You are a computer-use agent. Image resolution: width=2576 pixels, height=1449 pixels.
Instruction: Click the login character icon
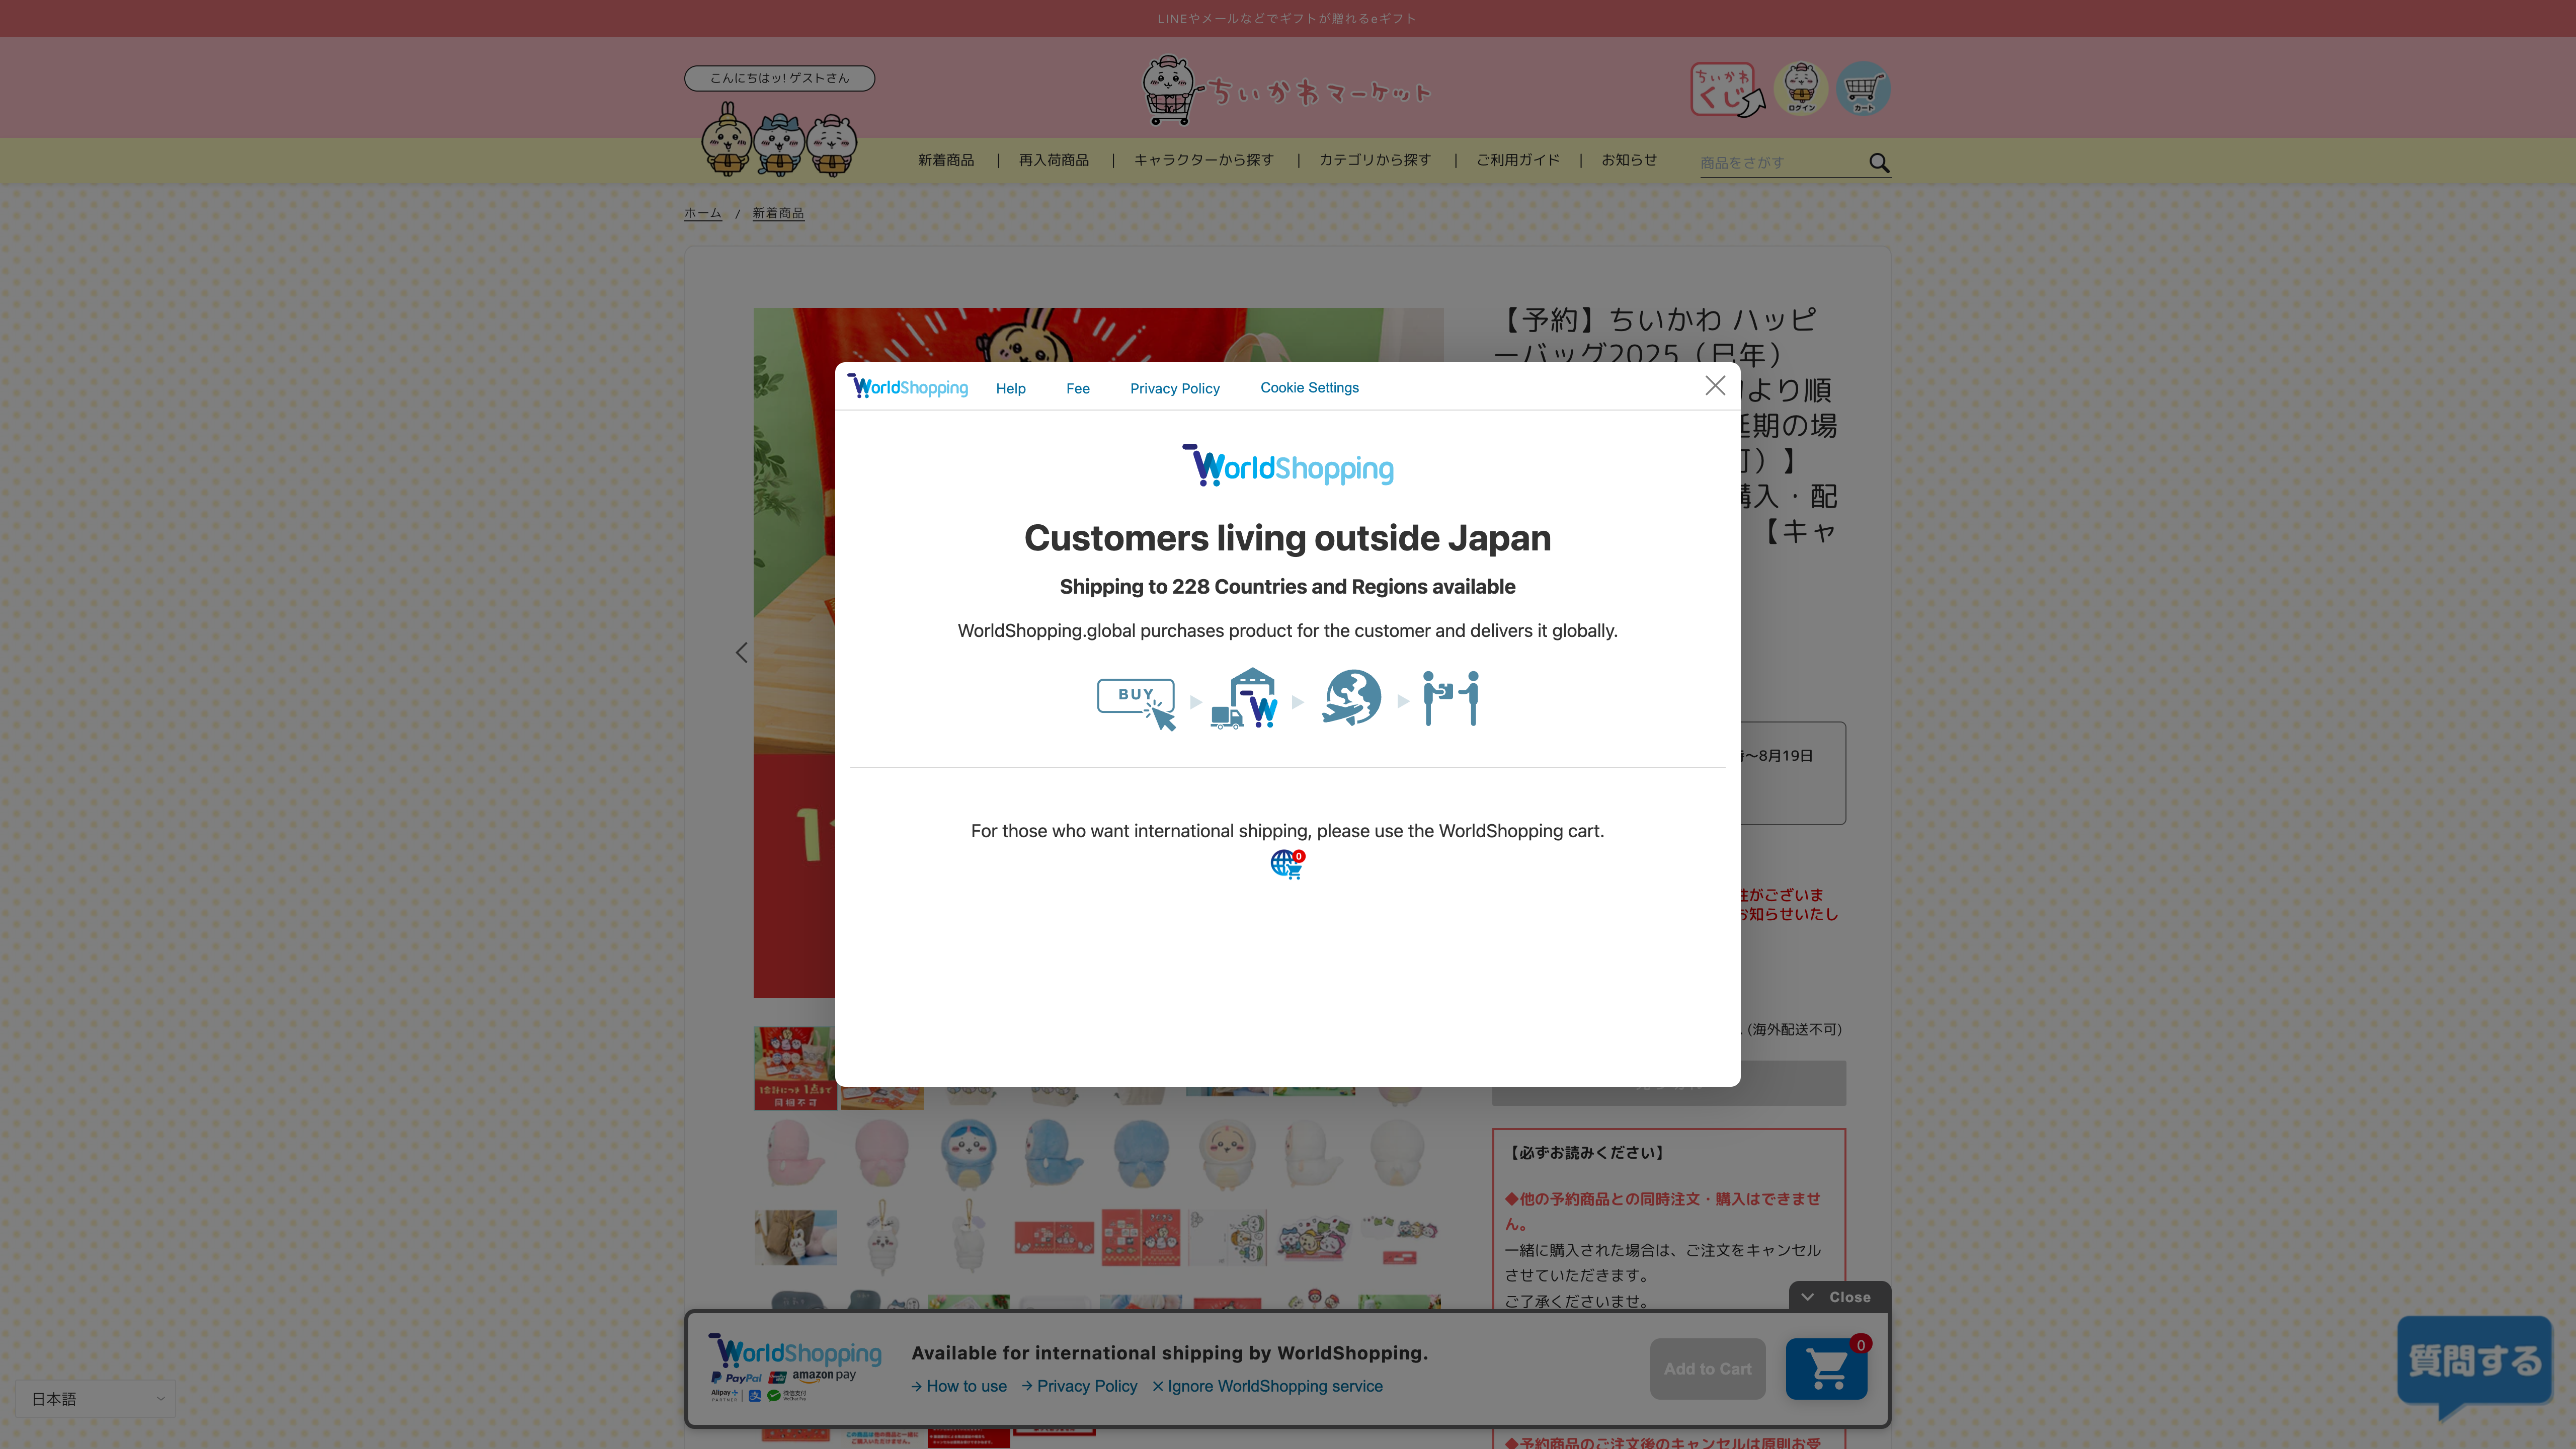pyautogui.click(x=1801, y=89)
